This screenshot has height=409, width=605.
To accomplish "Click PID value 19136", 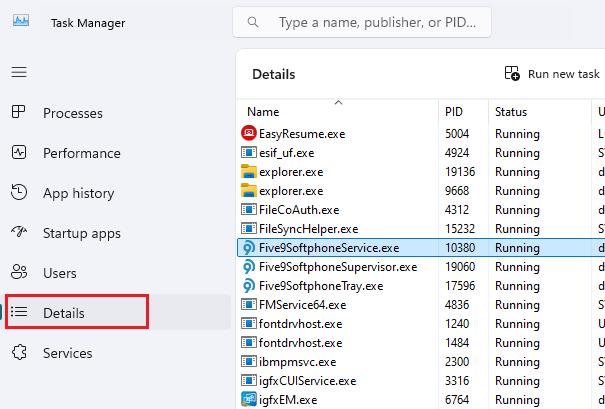I will [x=460, y=172].
